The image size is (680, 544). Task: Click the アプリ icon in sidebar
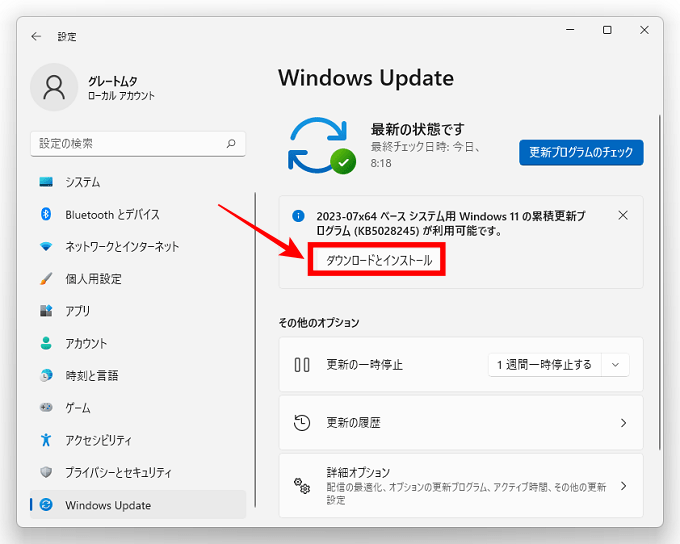click(46, 311)
